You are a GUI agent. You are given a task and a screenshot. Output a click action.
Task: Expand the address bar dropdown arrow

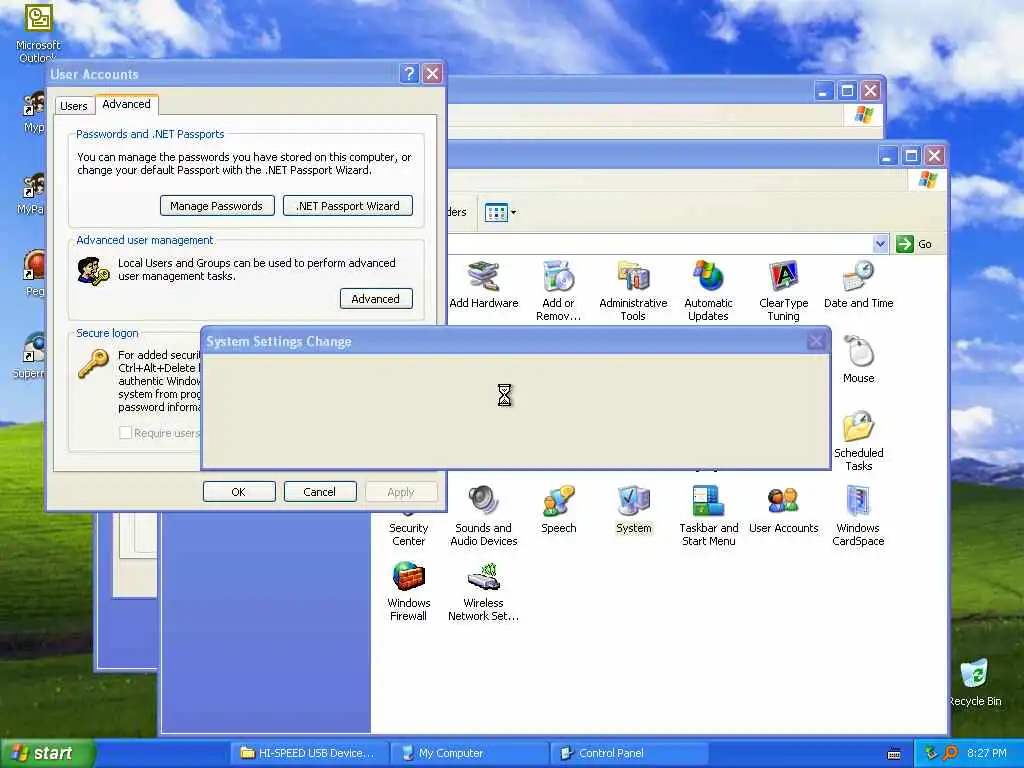click(x=880, y=244)
